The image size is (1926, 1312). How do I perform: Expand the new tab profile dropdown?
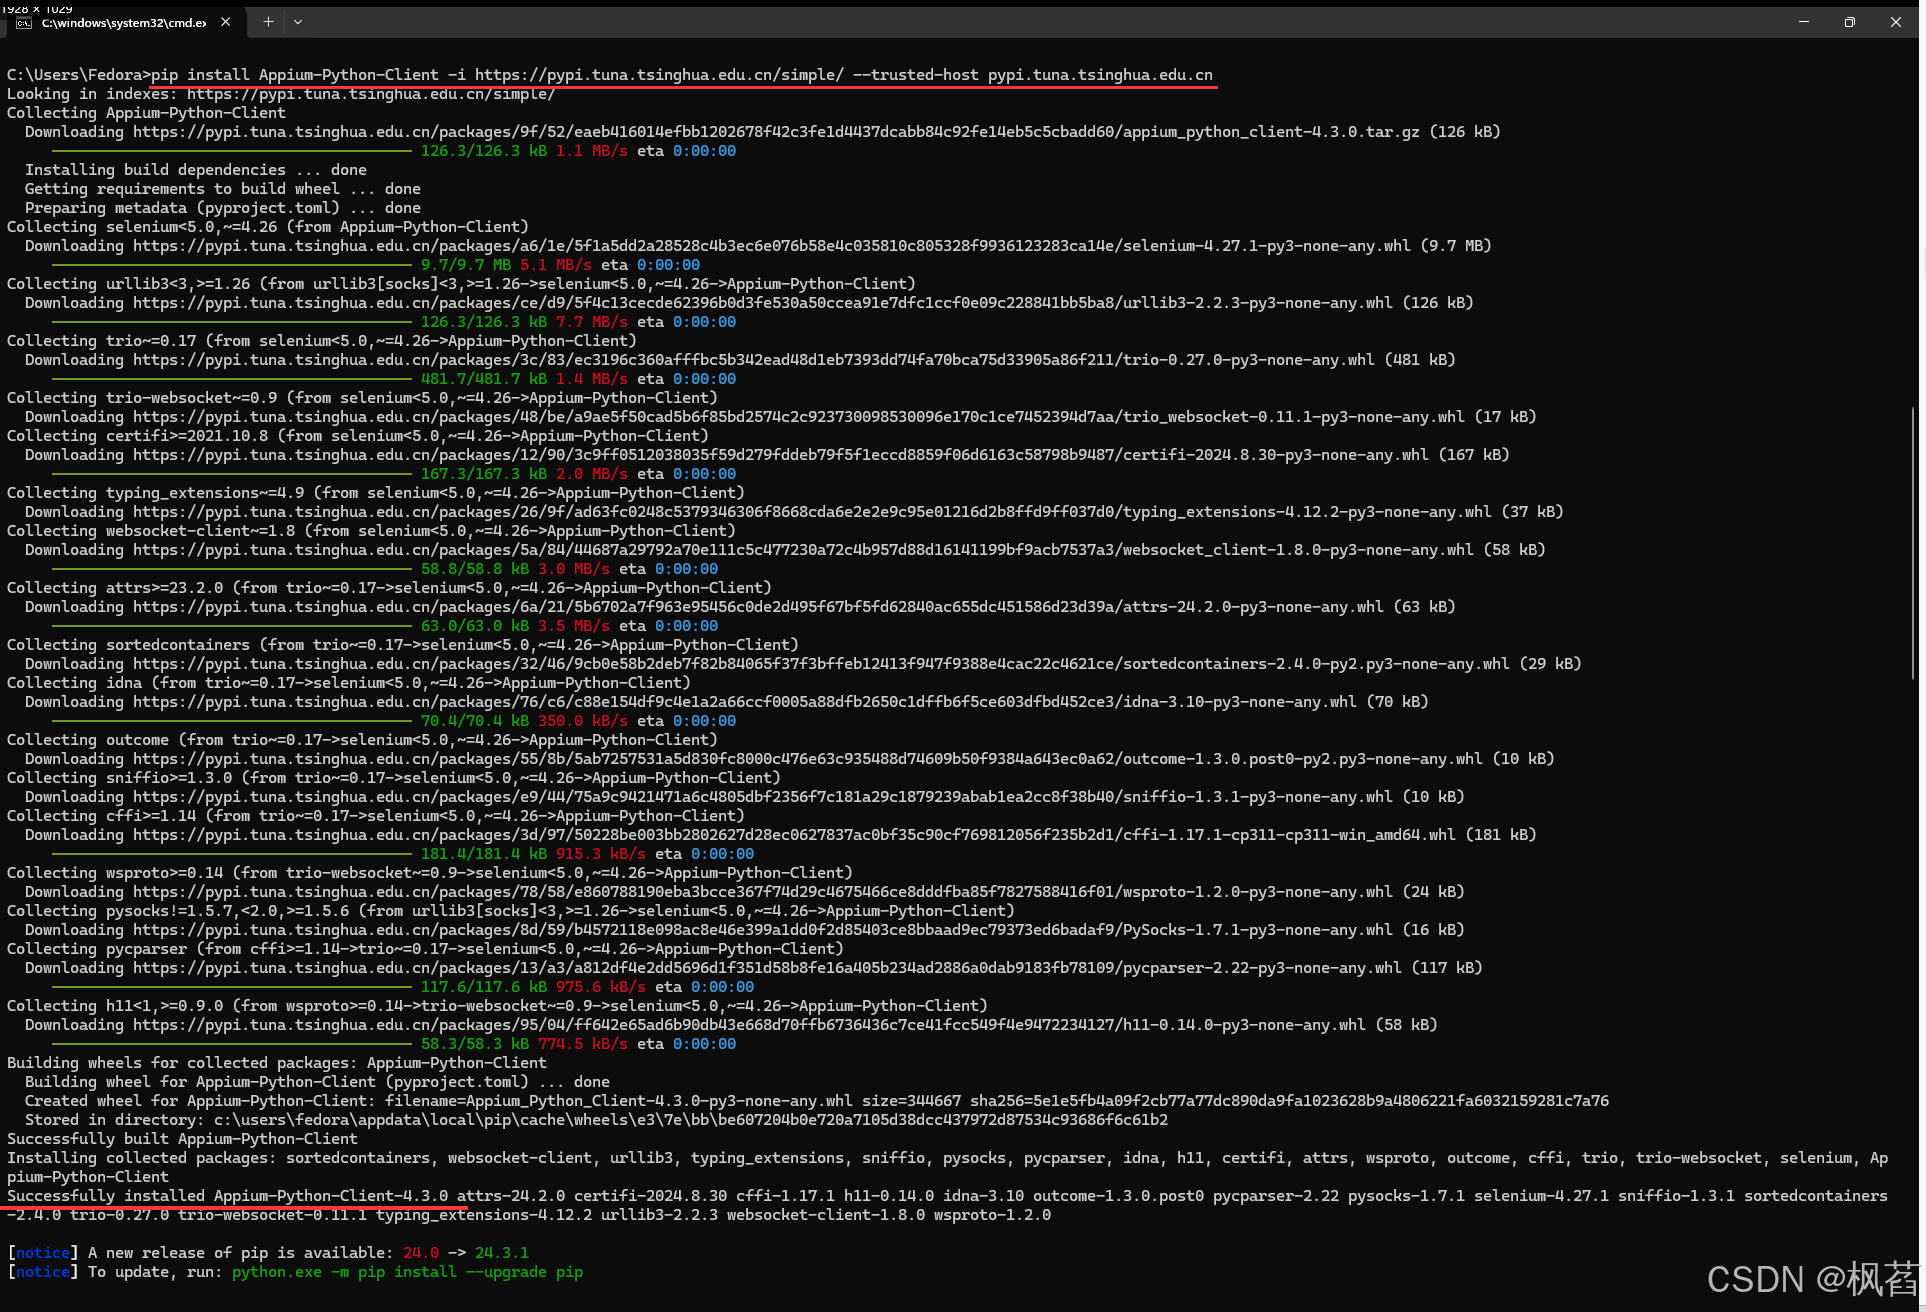(x=298, y=22)
